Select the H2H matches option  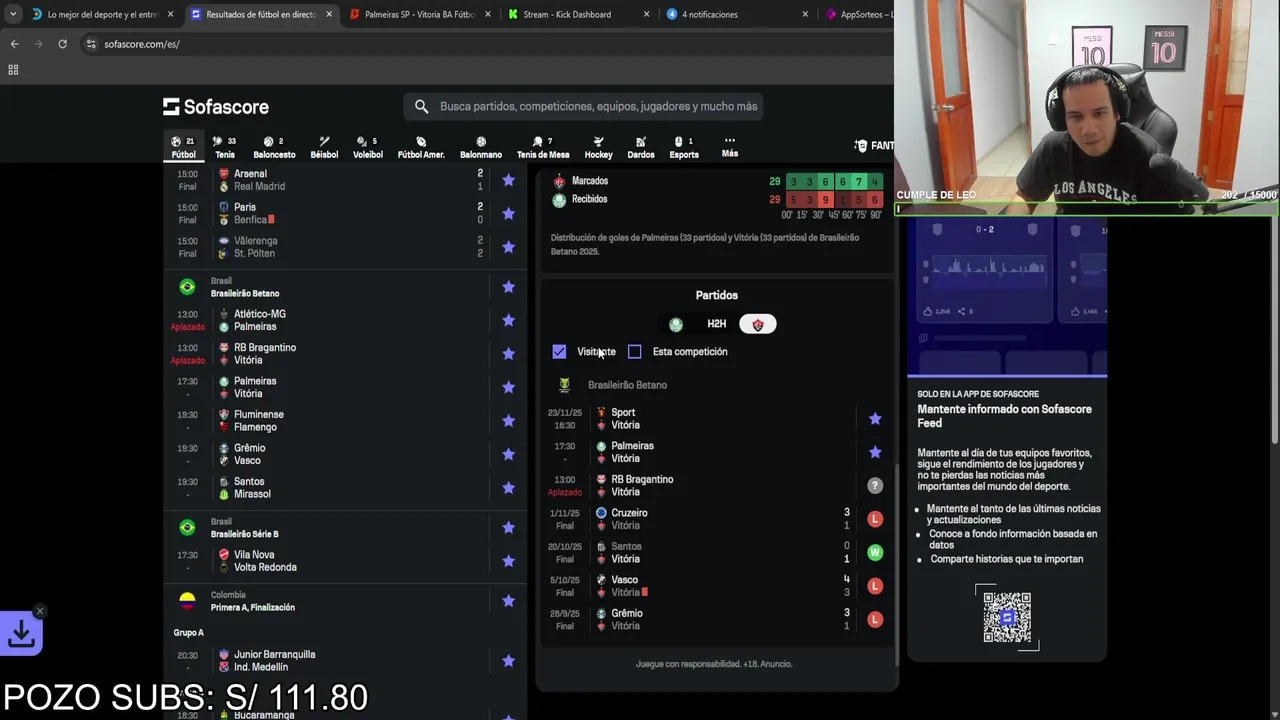716,324
